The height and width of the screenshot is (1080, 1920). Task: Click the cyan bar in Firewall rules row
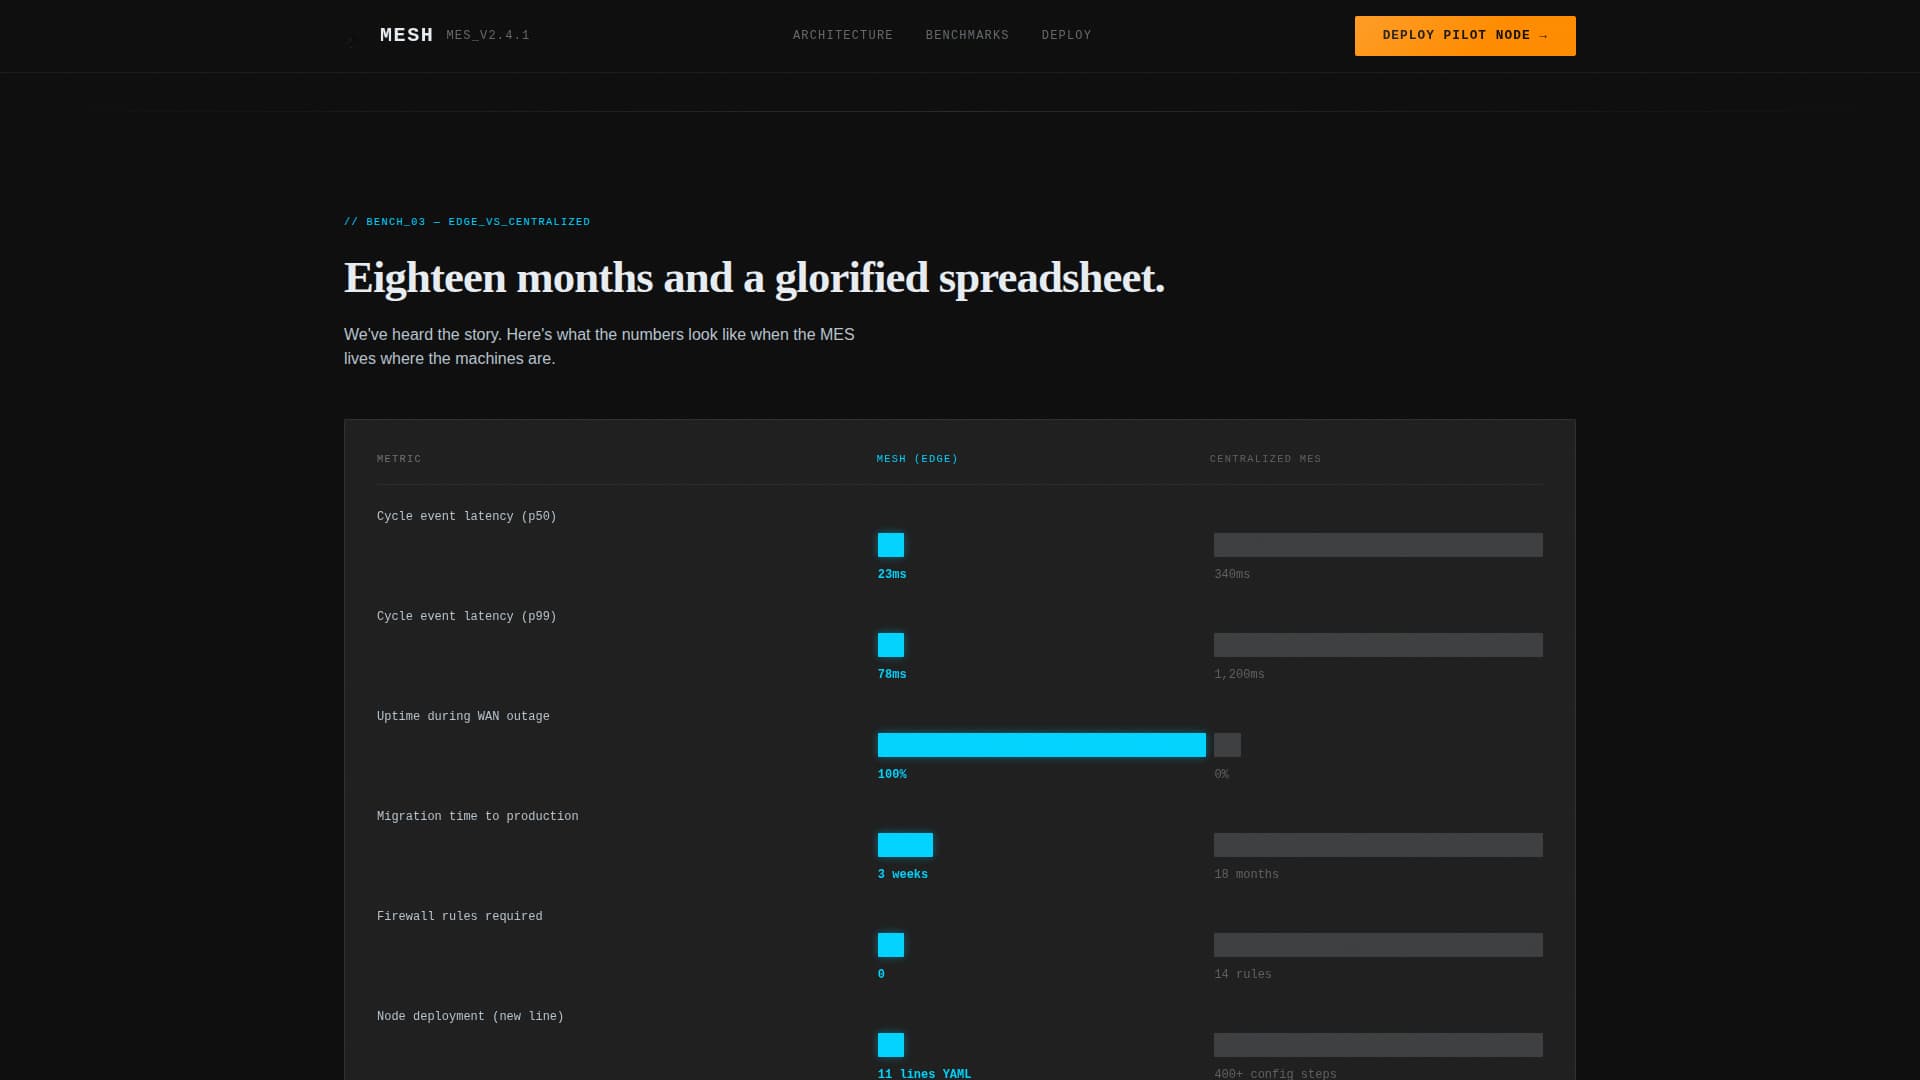pos(891,945)
